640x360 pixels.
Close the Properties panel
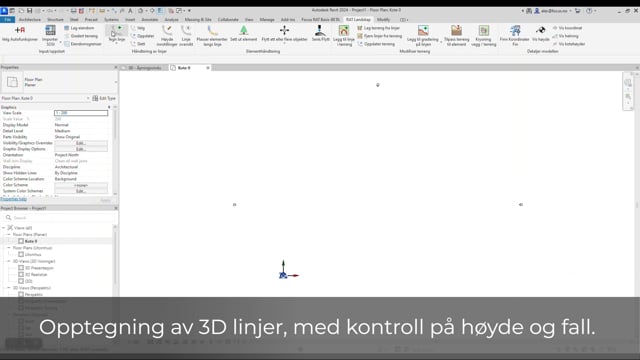point(116,67)
